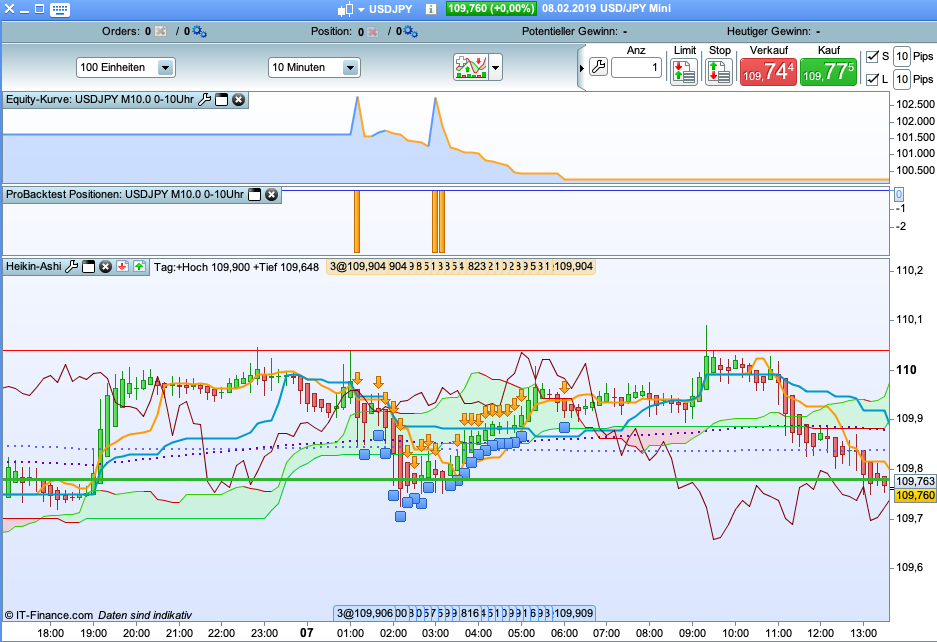The width and height of the screenshot is (937, 642).
Task: Click the Equity-Kurve: USDJPY M10.0 0-10Uhr label
Action: tap(100, 99)
